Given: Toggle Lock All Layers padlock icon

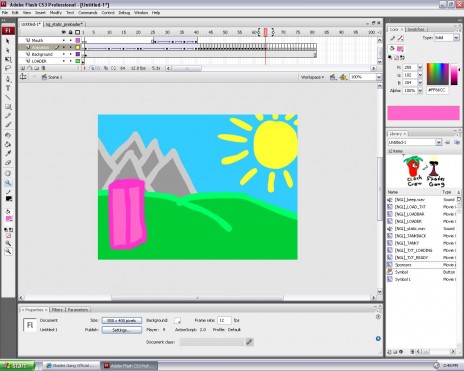Looking at the screenshot, I should [70, 32].
